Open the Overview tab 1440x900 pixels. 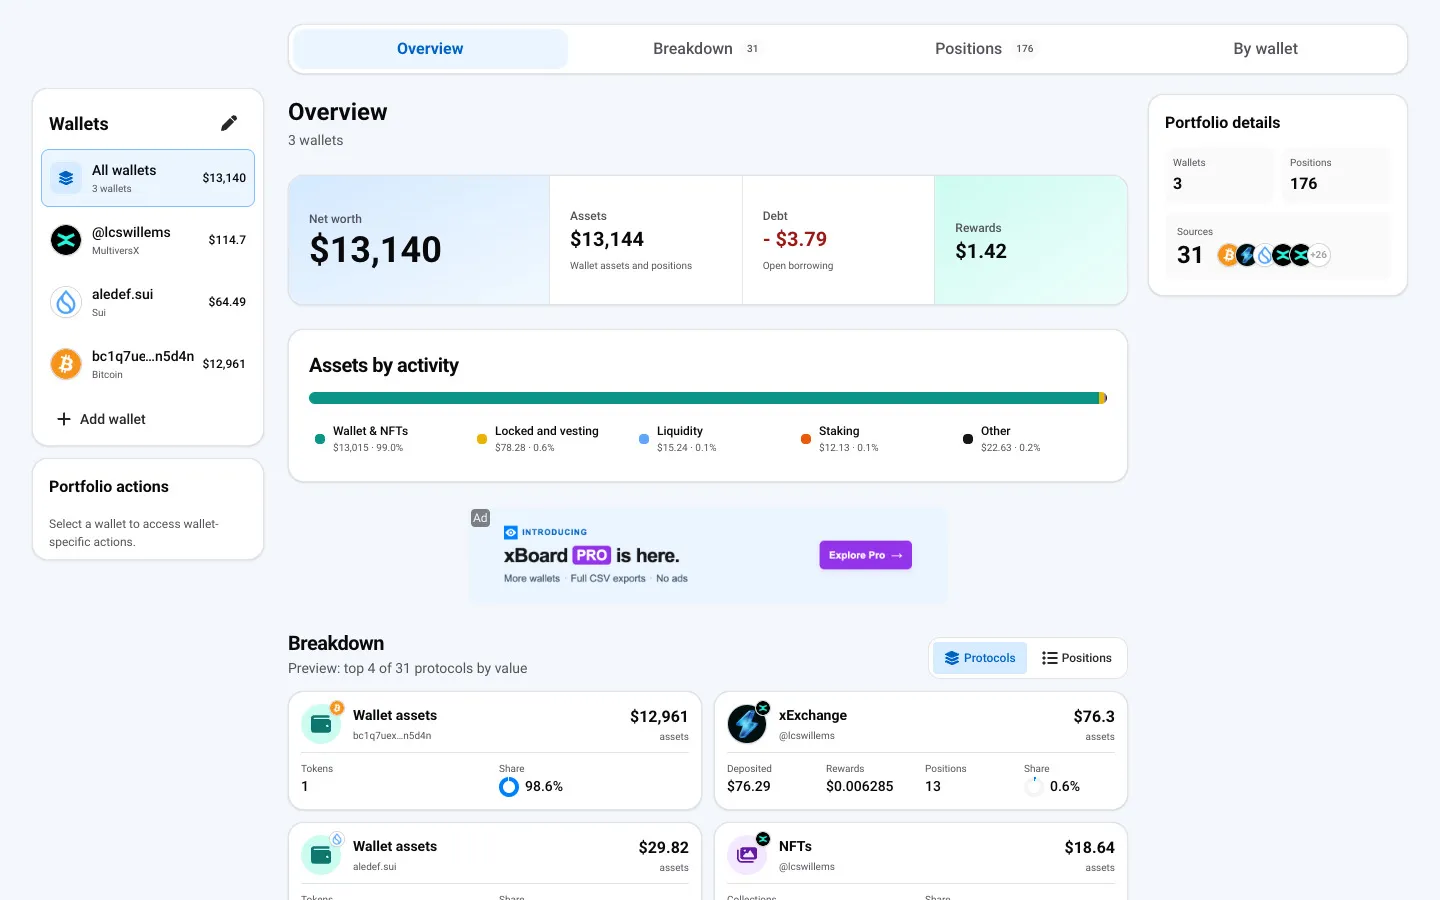(x=430, y=49)
